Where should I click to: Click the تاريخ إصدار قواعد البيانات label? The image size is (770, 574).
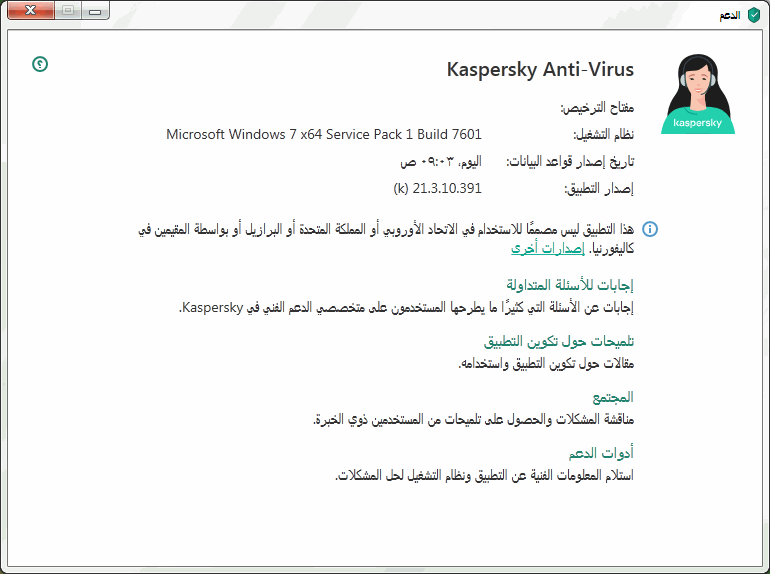570,162
